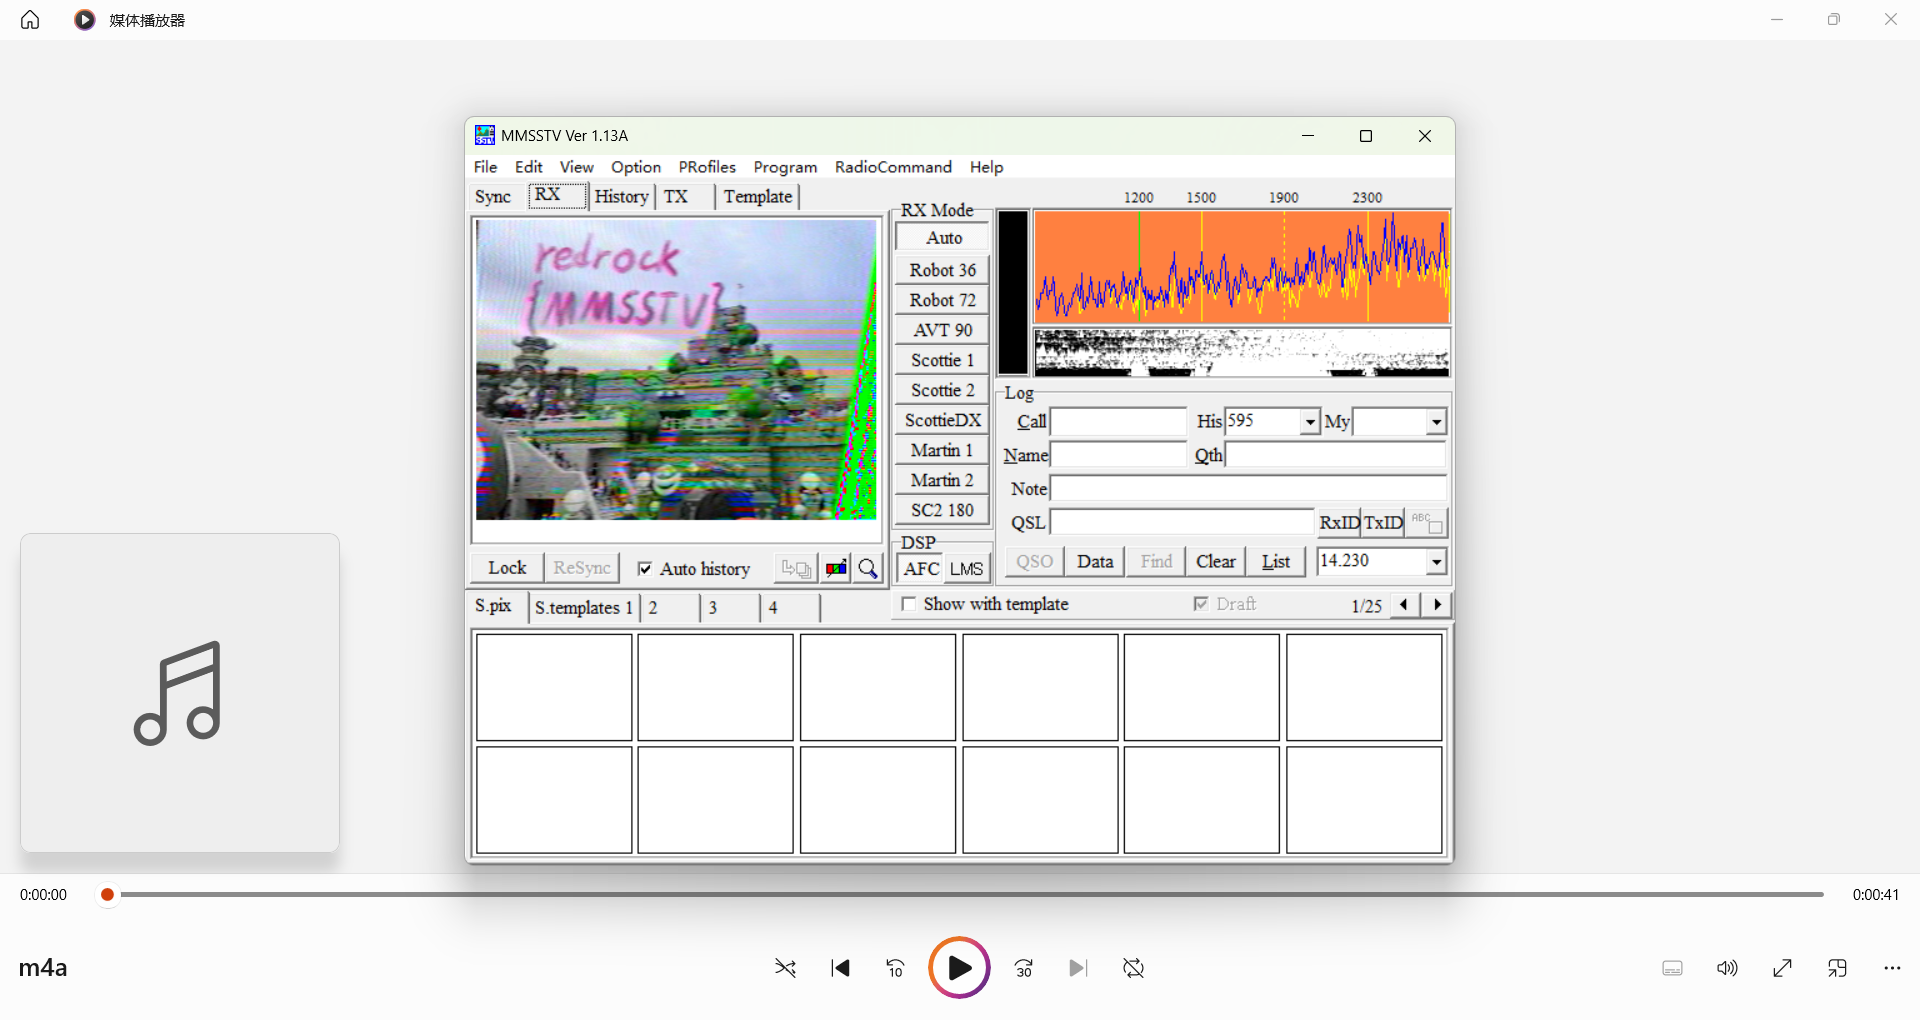The width and height of the screenshot is (1920, 1020).
Task: Toggle the Draft checkbox
Action: [x=1201, y=604]
